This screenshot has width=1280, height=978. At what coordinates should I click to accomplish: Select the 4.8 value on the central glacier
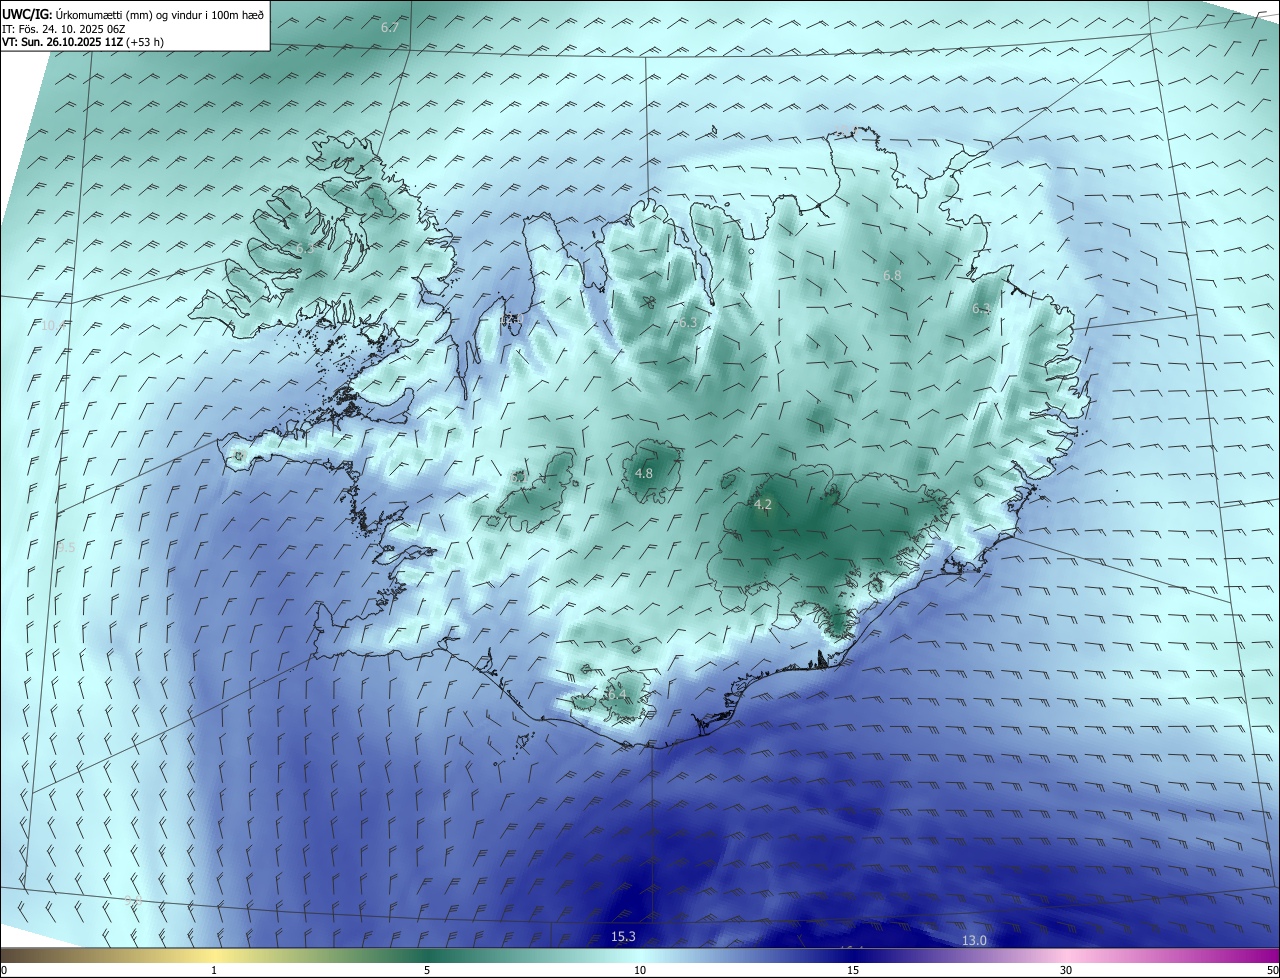tap(644, 473)
